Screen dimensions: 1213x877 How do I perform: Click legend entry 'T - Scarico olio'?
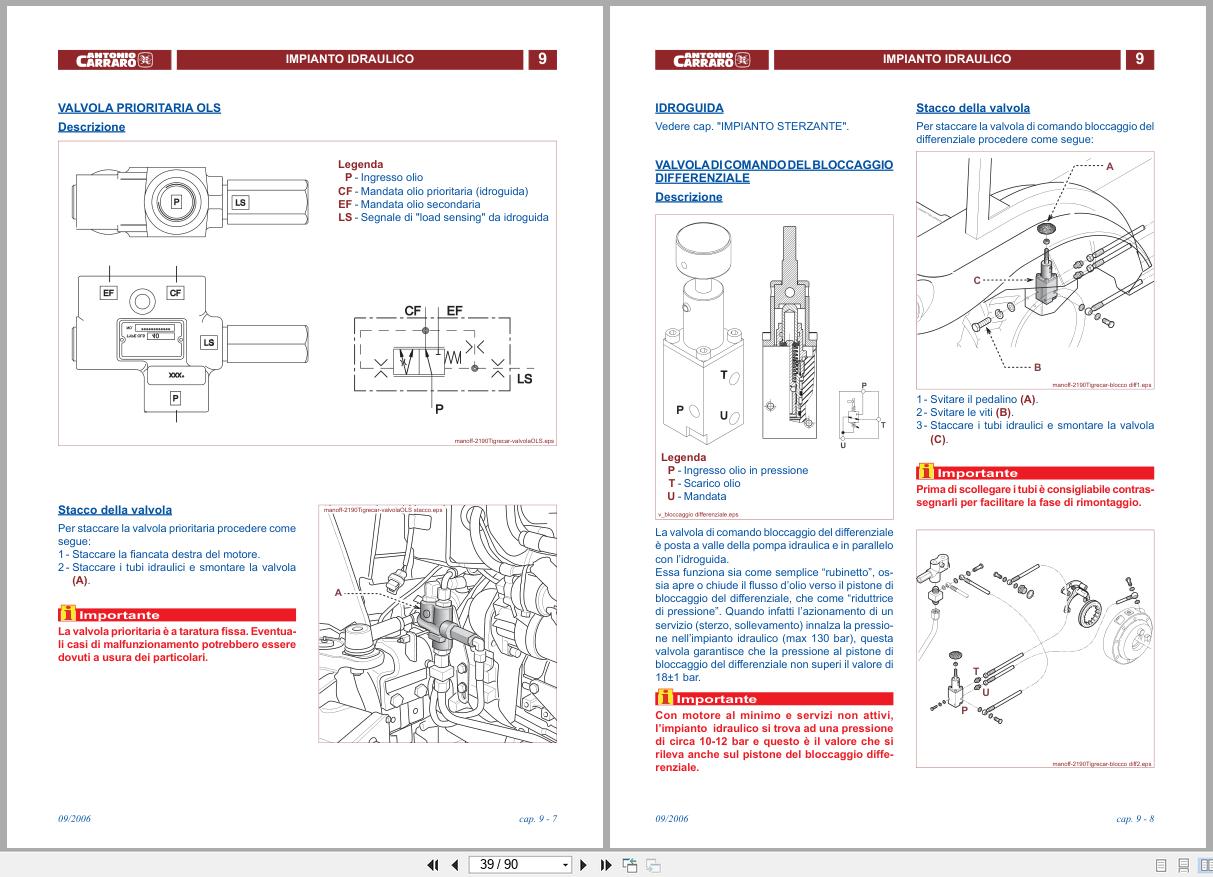click(704, 483)
